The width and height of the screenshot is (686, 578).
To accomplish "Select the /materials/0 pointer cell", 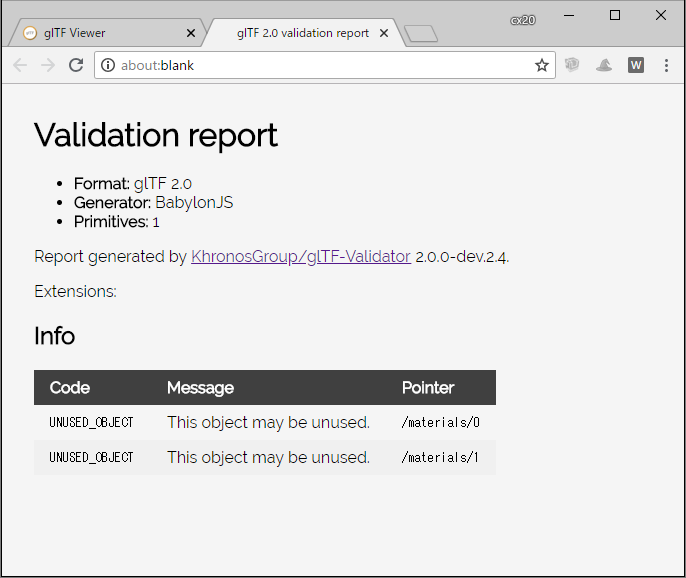I will [x=441, y=422].
